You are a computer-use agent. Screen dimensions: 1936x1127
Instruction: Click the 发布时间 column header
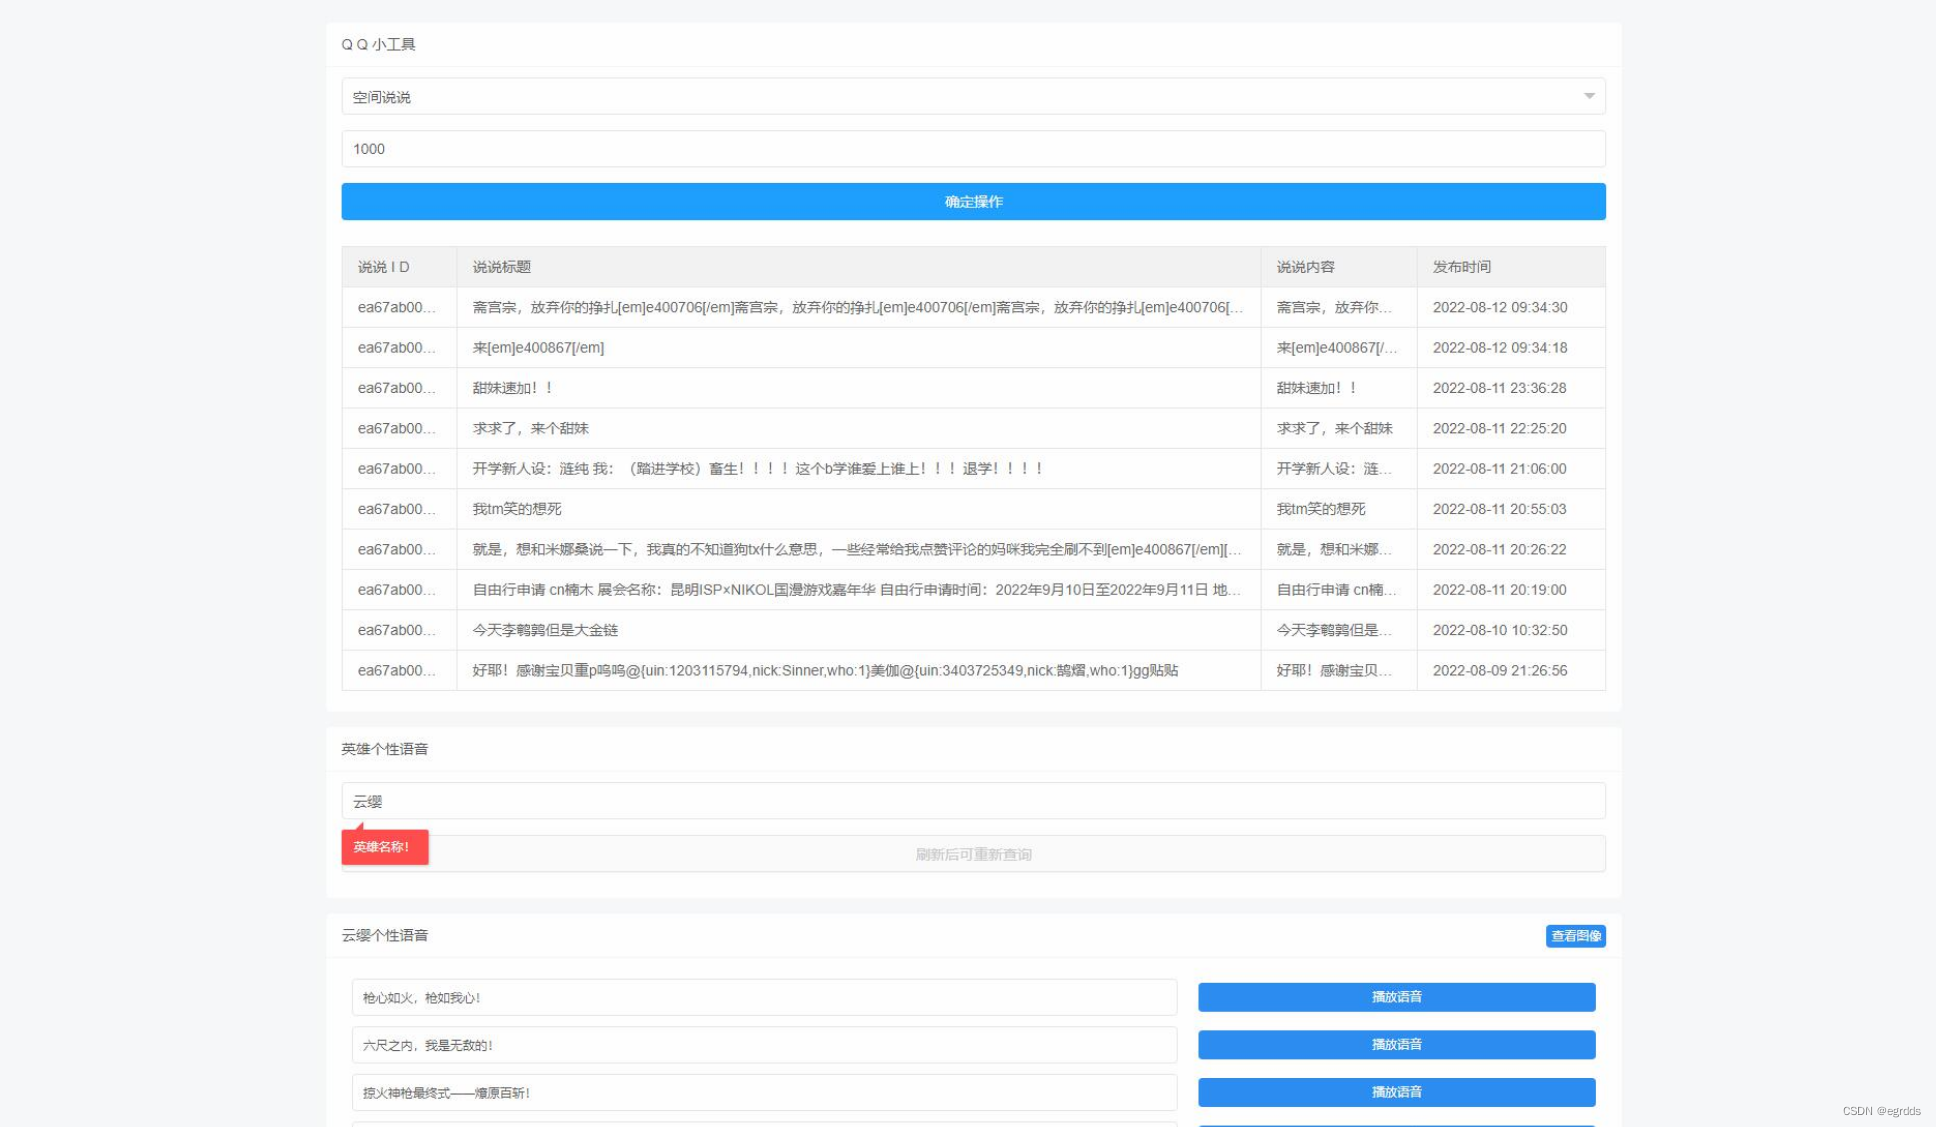pos(1461,267)
